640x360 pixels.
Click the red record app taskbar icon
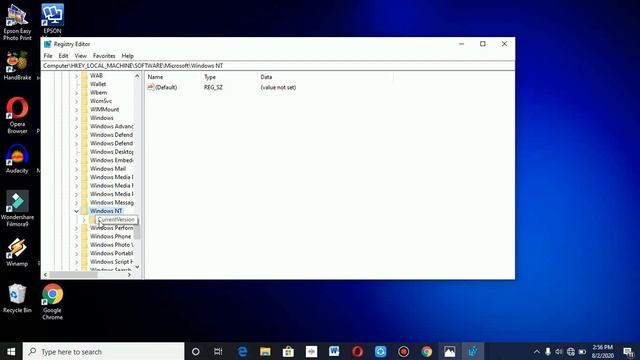pos(404,351)
